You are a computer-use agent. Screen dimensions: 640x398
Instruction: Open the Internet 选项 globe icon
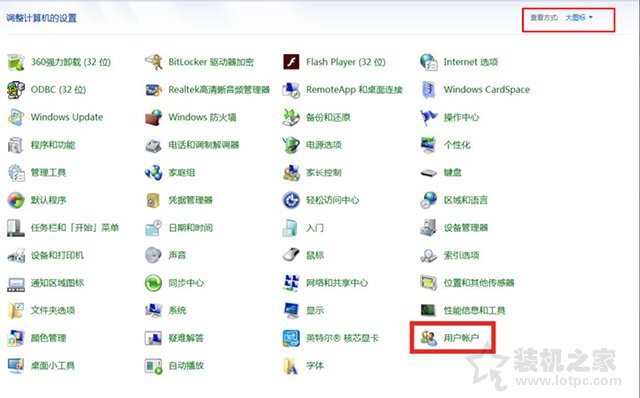pos(429,62)
